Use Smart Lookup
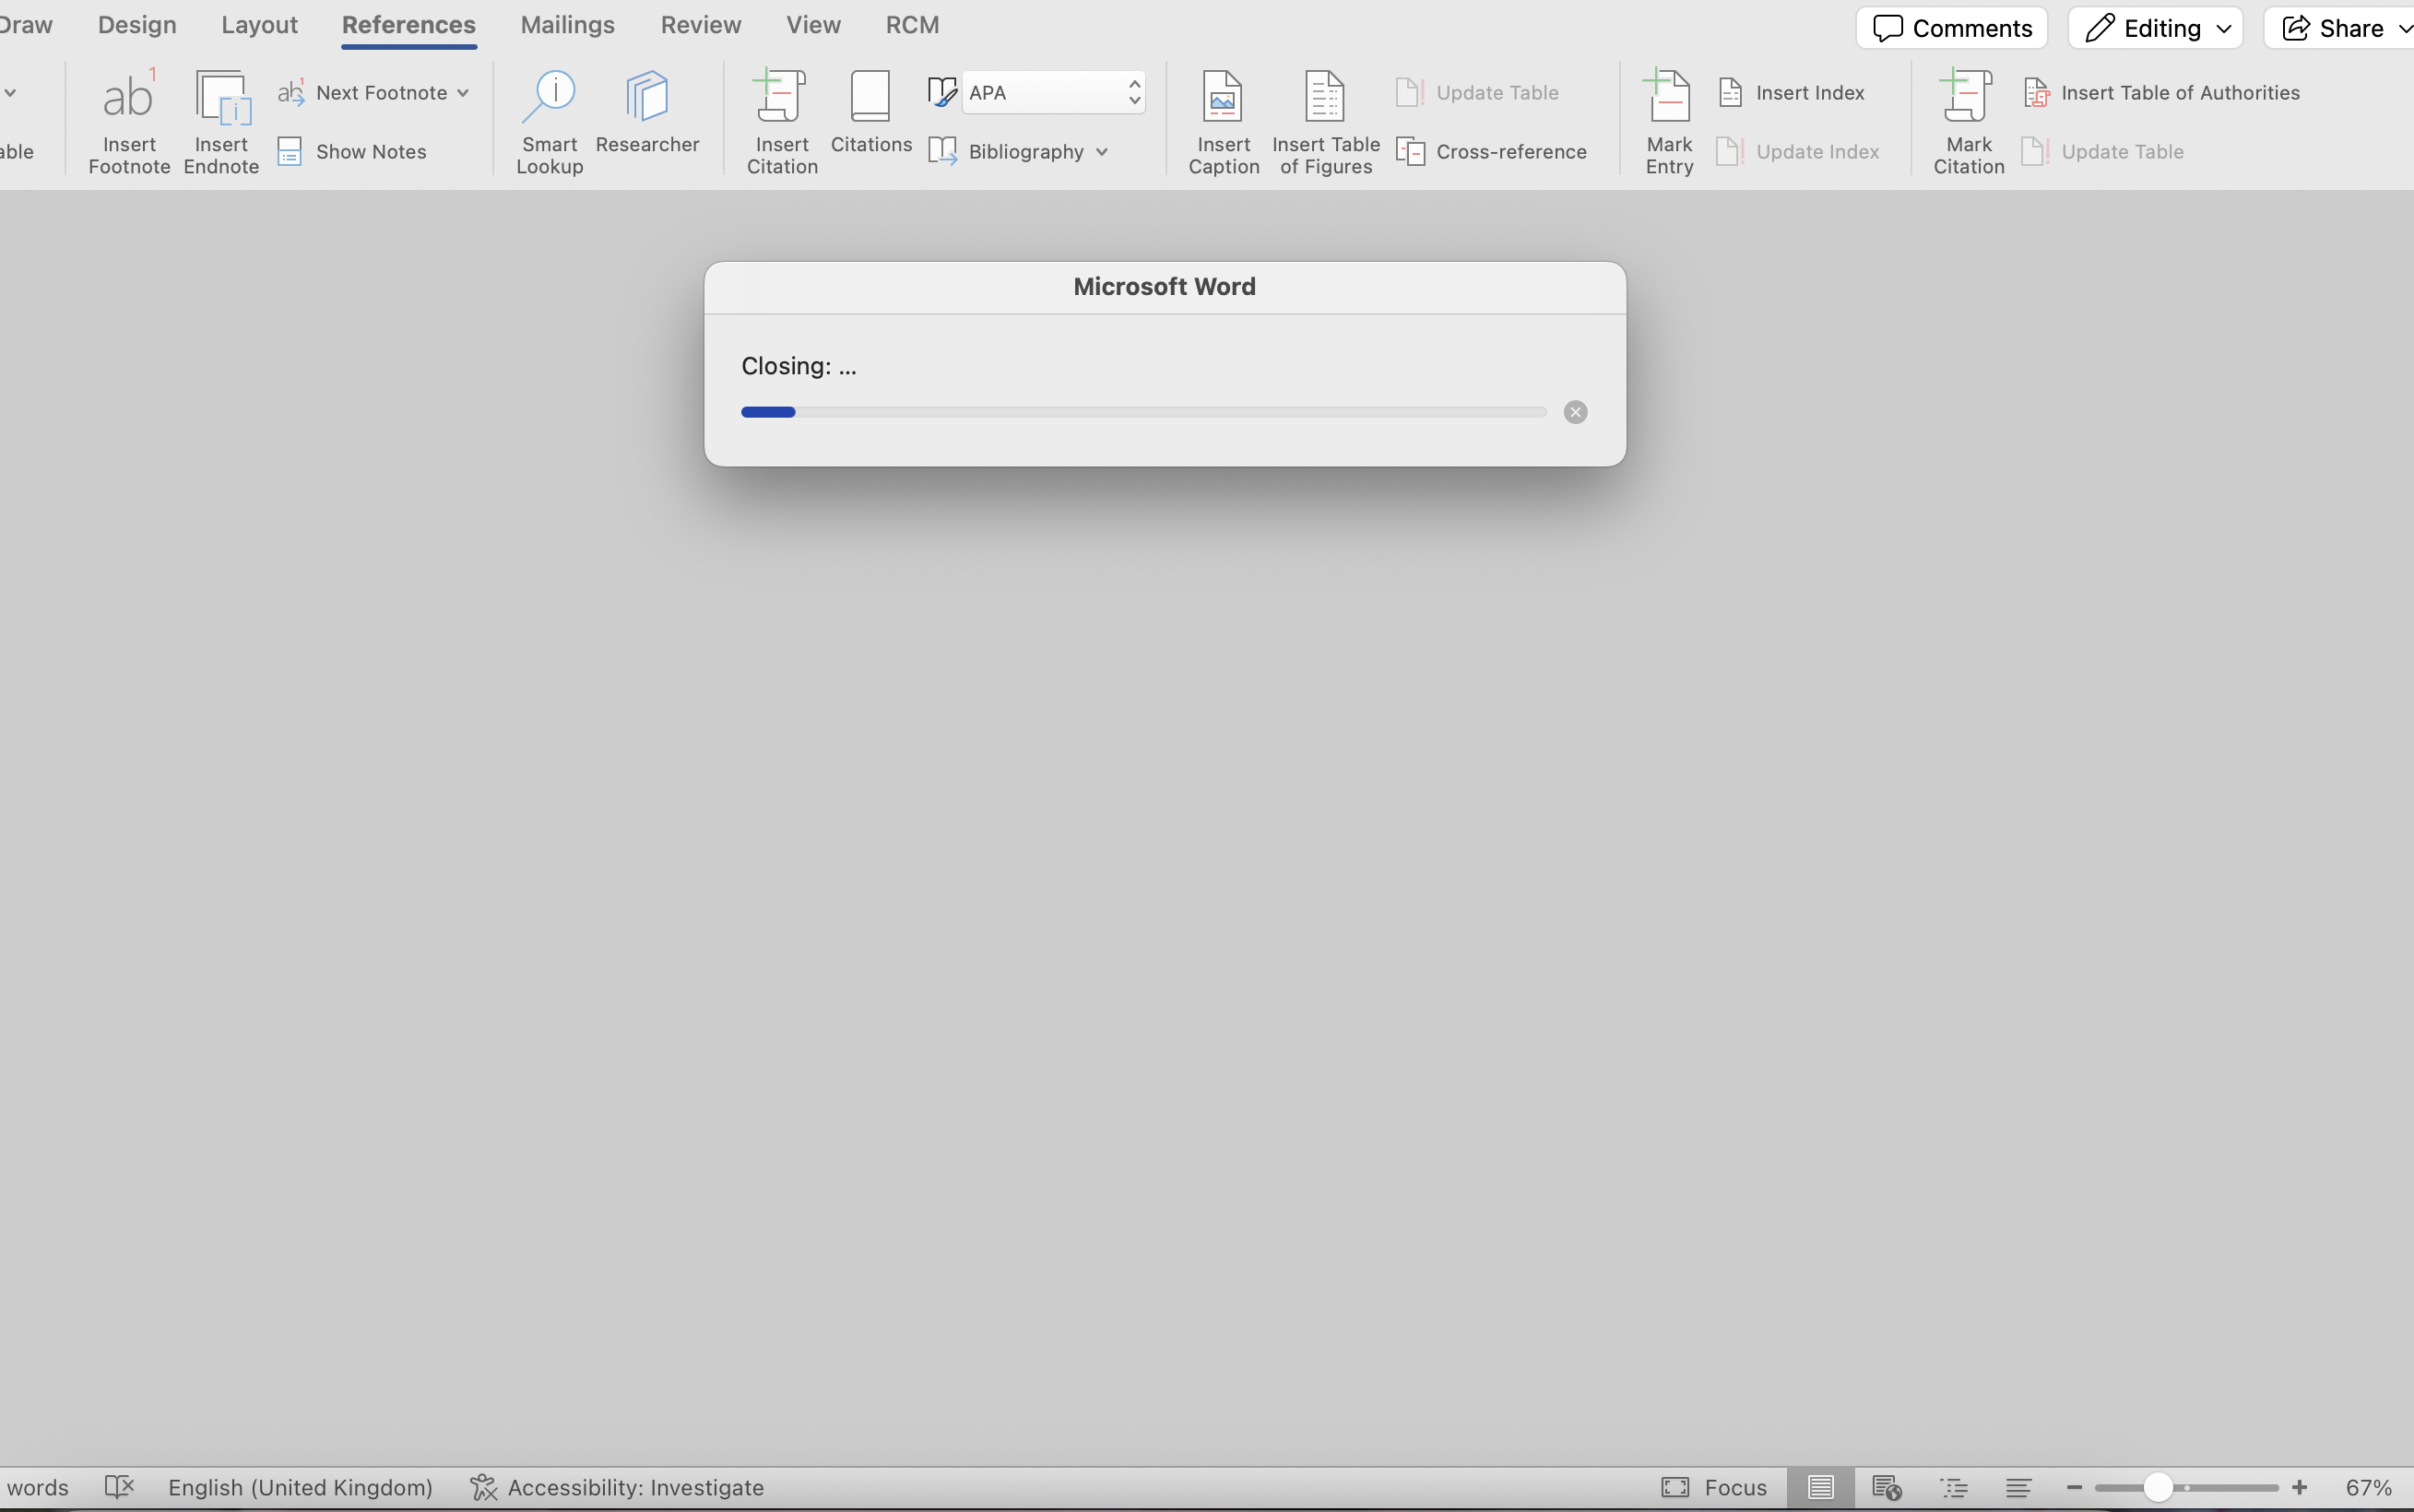The image size is (2414, 1512). coord(548,120)
